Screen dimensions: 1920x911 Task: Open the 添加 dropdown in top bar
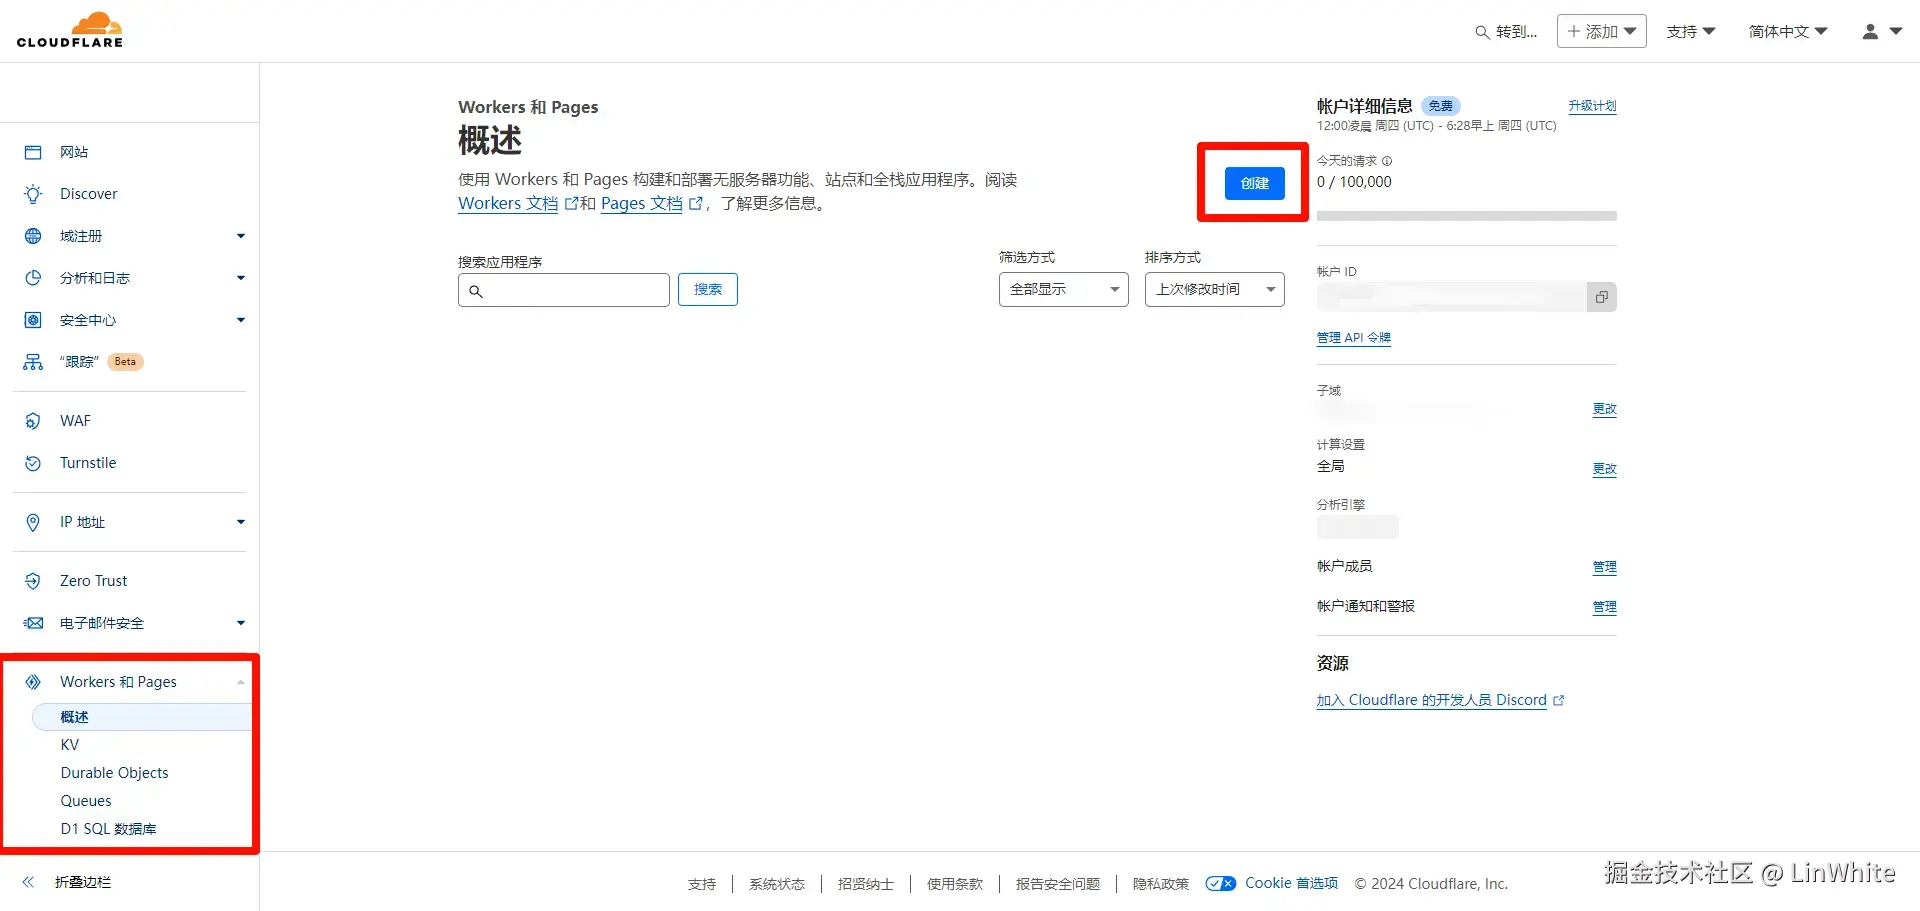click(1601, 30)
